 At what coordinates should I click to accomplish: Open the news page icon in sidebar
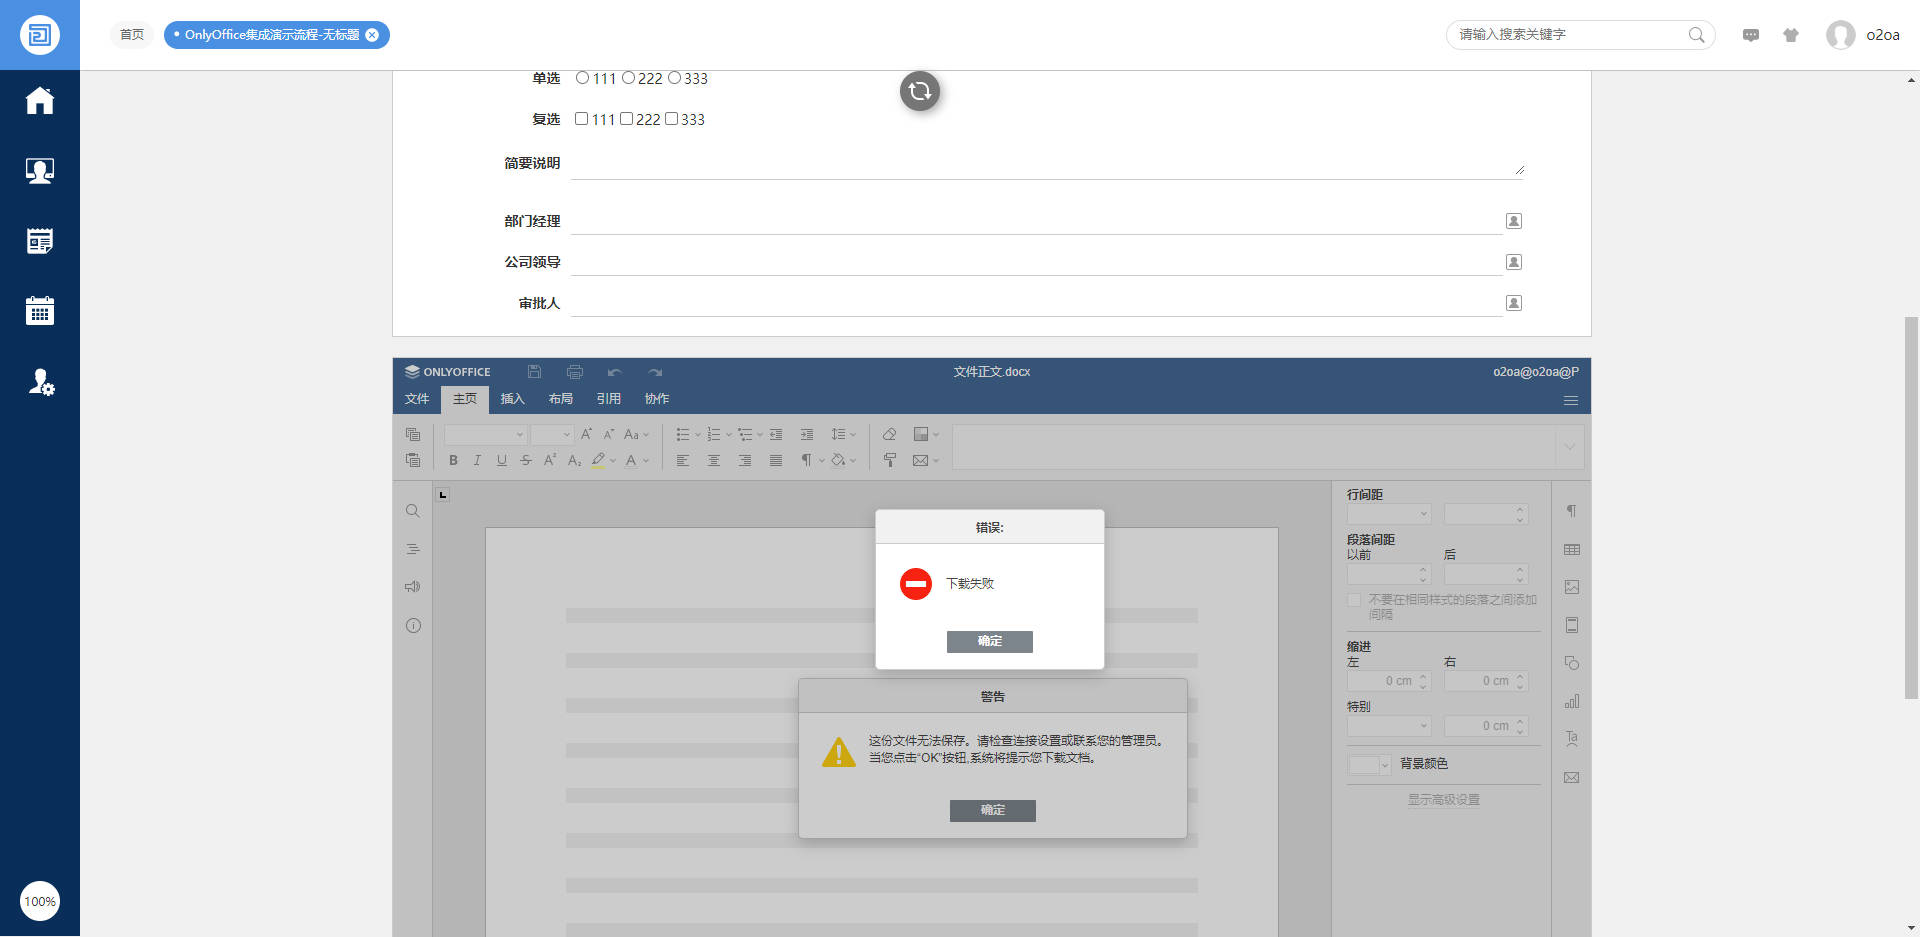tap(40, 241)
